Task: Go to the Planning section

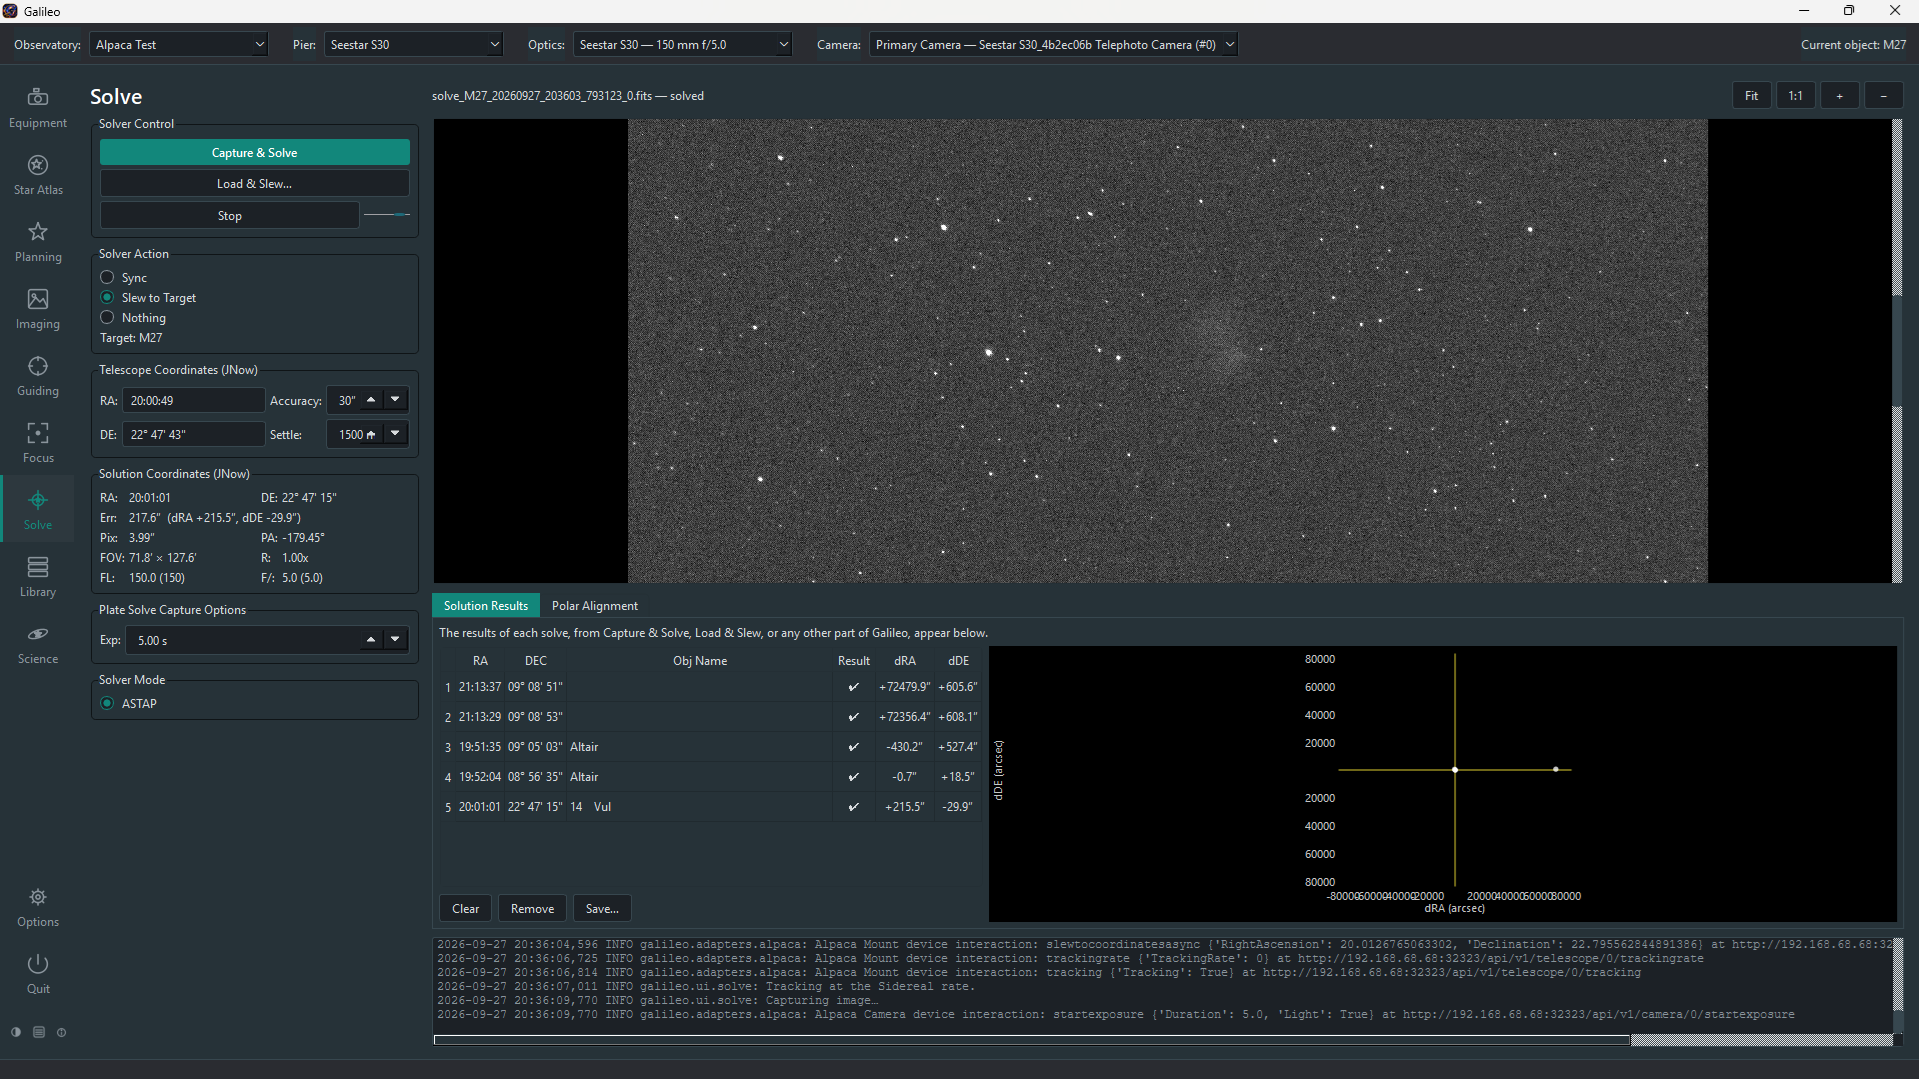Action: pyautogui.click(x=38, y=242)
